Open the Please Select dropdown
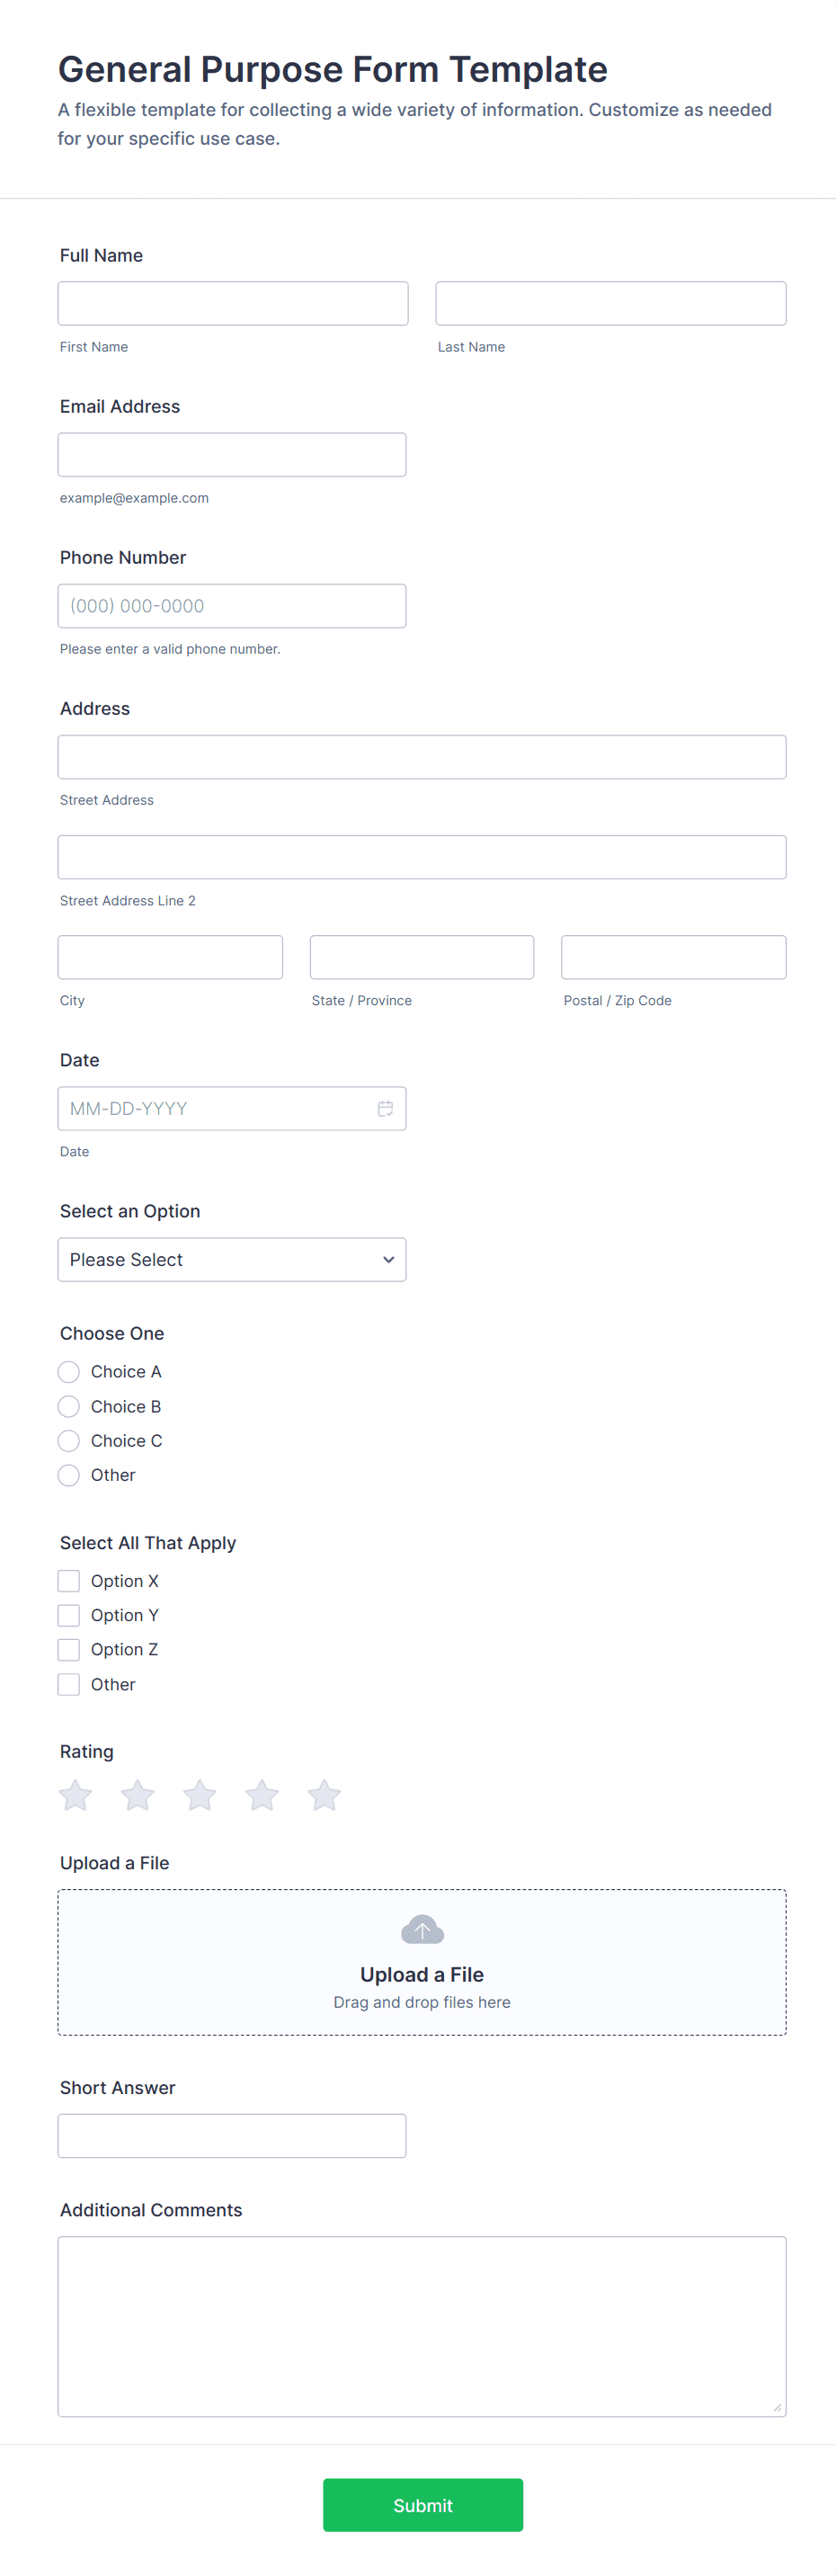 [x=232, y=1259]
